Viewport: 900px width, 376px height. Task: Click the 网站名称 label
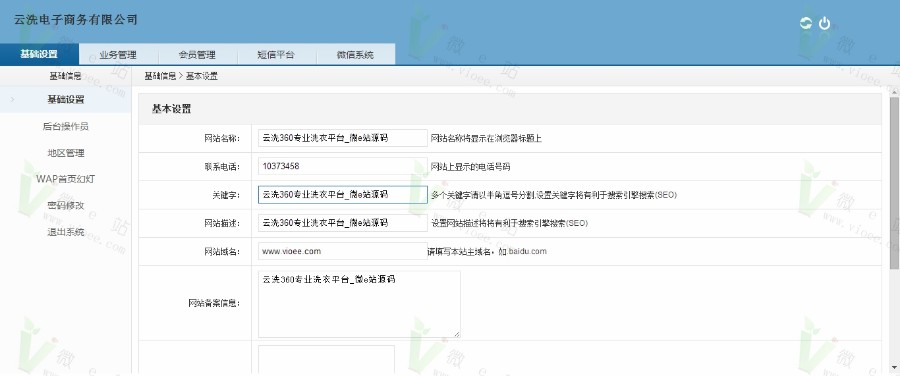point(222,138)
